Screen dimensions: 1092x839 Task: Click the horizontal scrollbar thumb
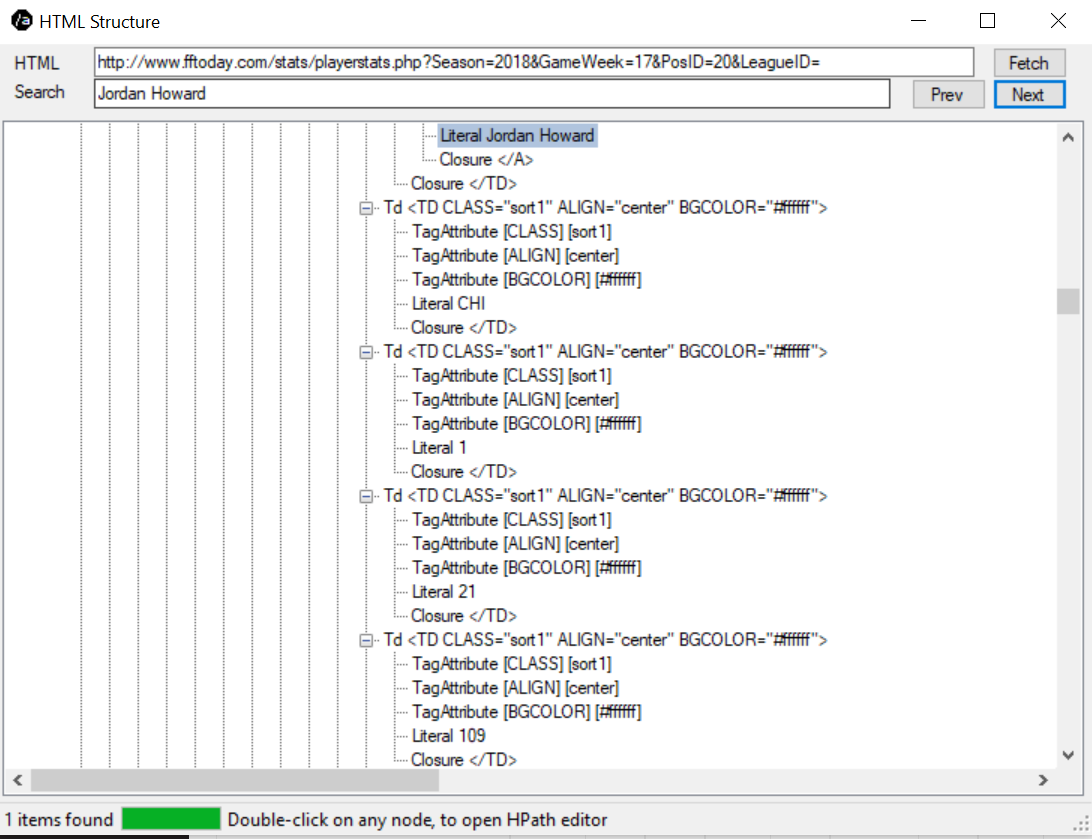tap(235, 781)
